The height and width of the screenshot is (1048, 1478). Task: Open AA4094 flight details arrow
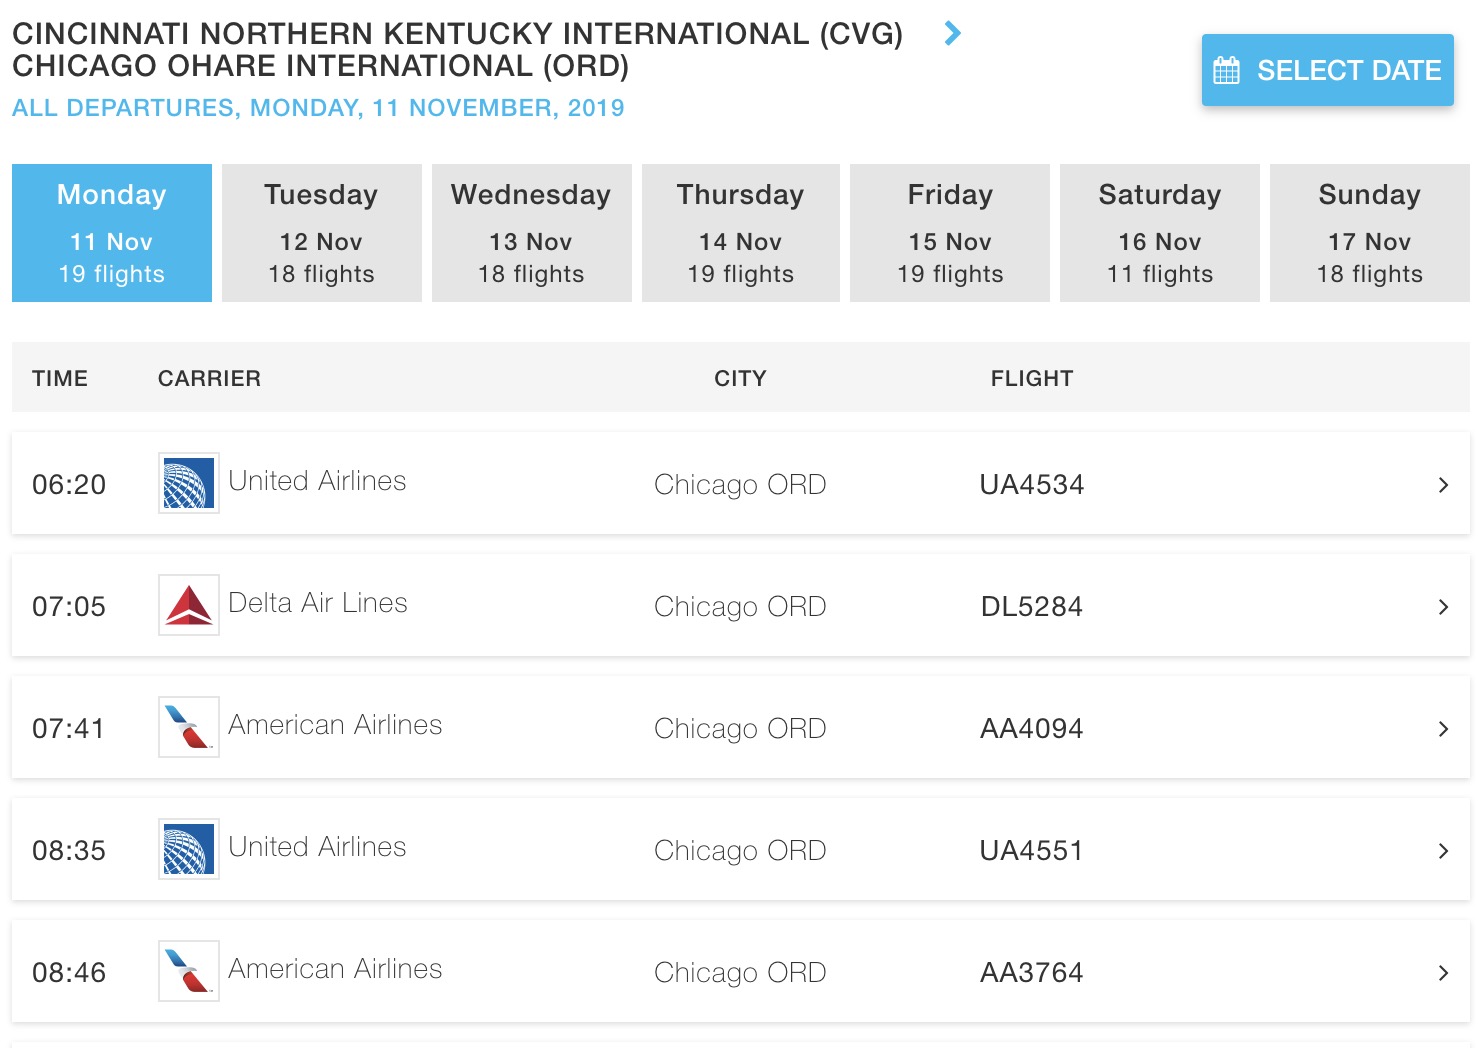coord(1443,729)
